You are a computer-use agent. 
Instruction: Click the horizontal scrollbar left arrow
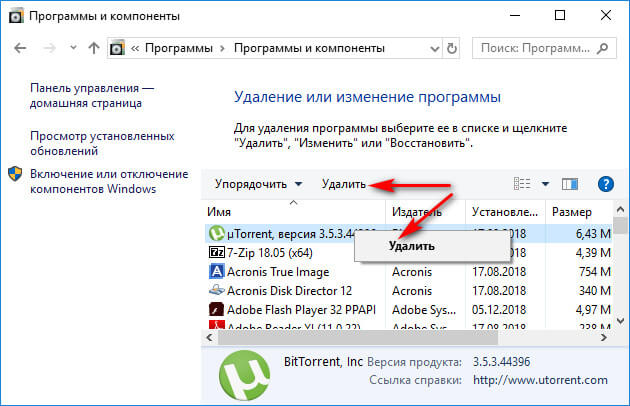click(x=209, y=338)
